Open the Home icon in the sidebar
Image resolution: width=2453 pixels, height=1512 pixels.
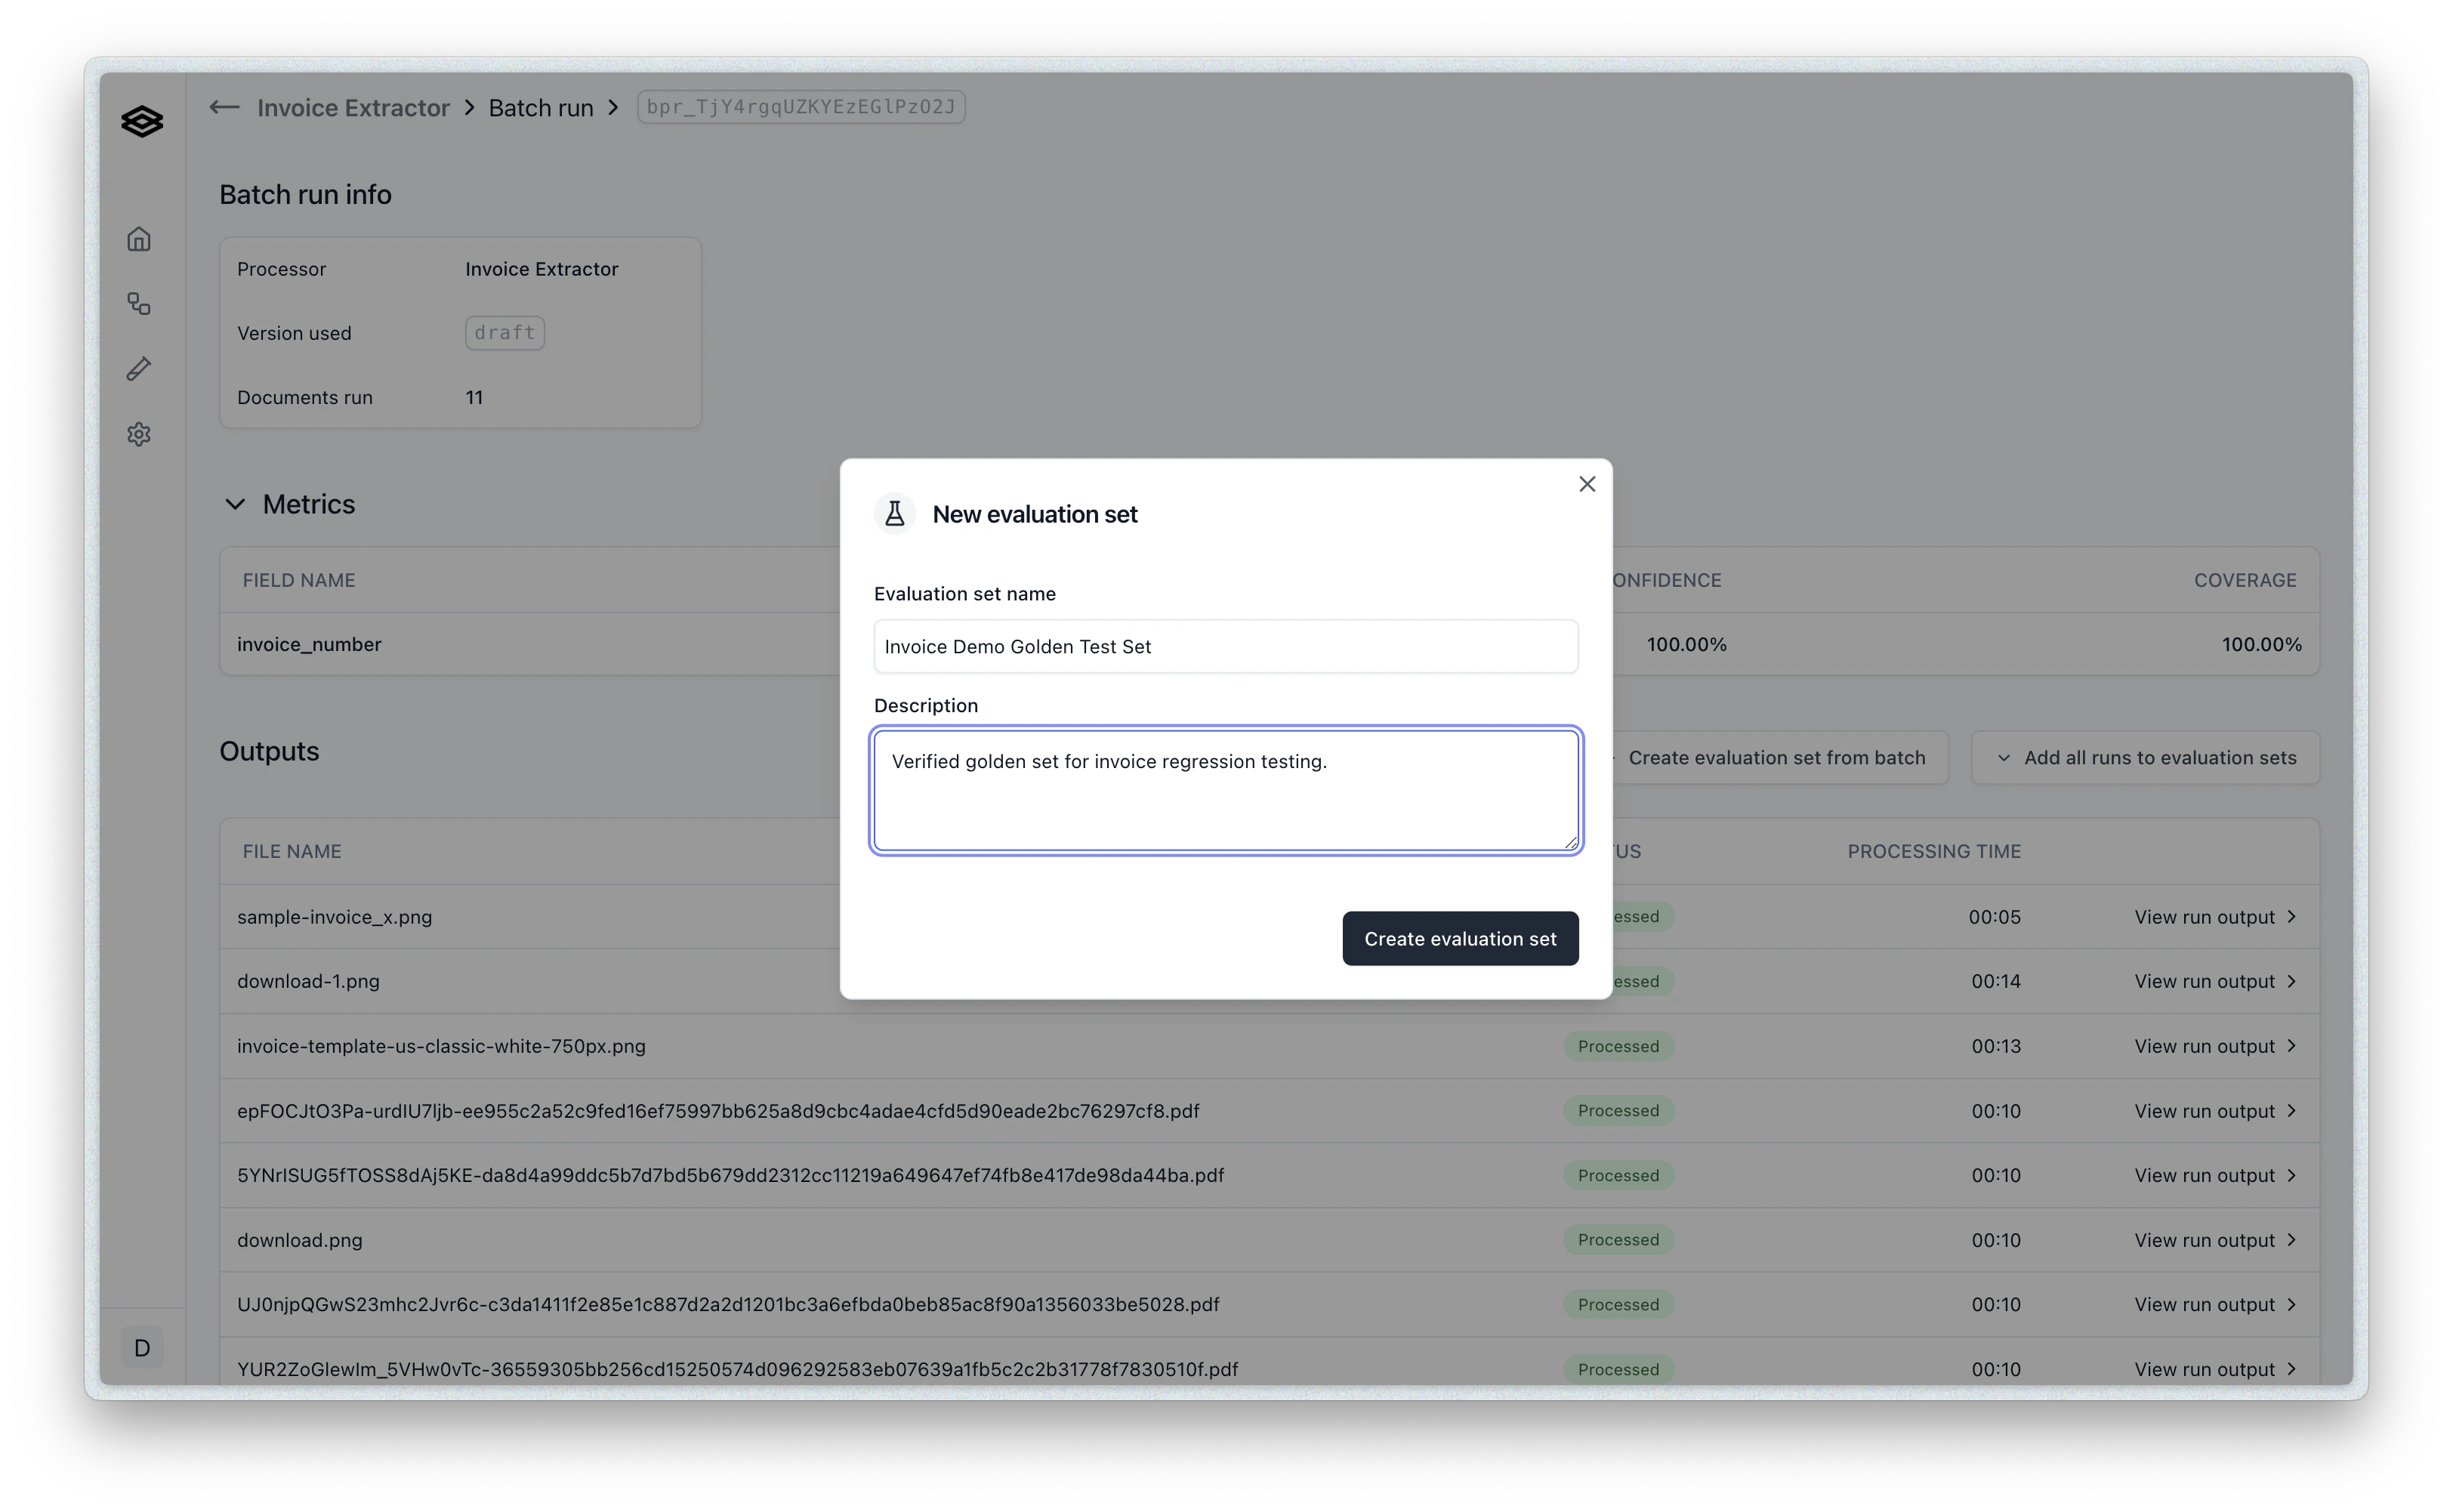coord(139,239)
